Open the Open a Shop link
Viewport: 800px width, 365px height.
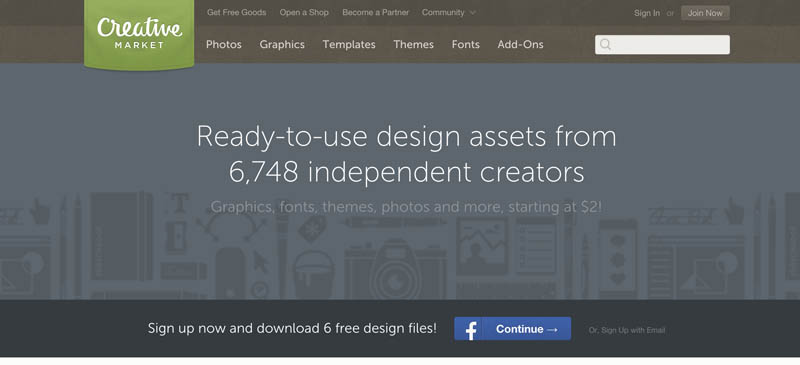[304, 12]
